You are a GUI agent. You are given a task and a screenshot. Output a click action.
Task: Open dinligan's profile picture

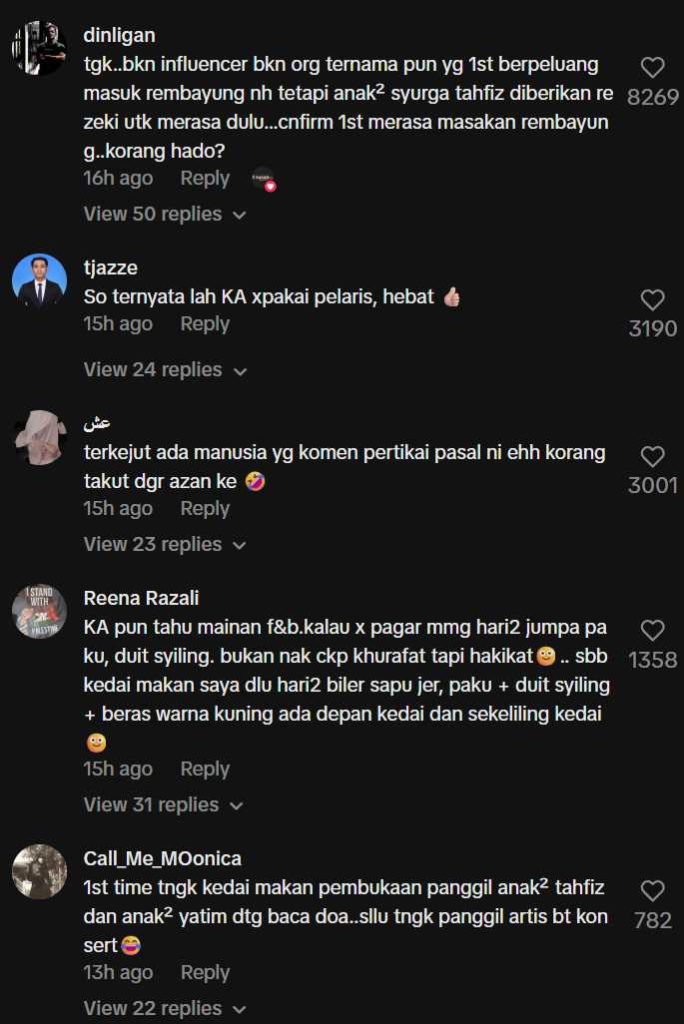tap(40, 48)
